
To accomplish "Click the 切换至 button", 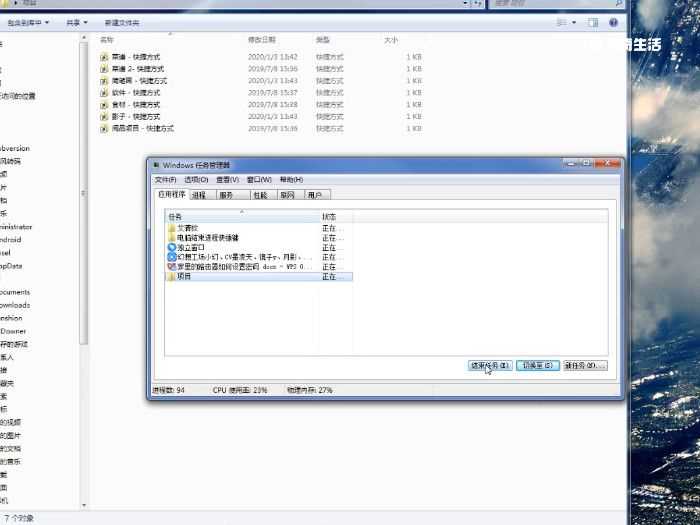I will (x=537, y=366).
